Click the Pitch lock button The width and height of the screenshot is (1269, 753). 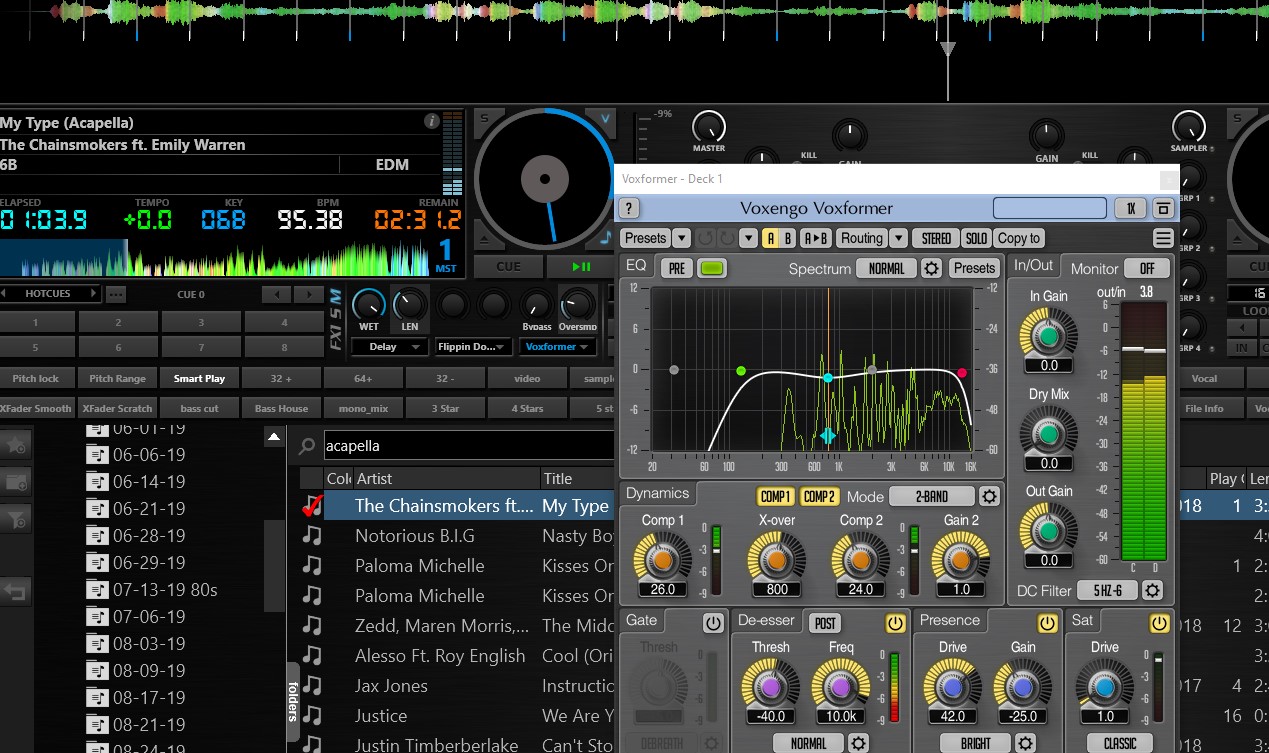click(36, 378)
